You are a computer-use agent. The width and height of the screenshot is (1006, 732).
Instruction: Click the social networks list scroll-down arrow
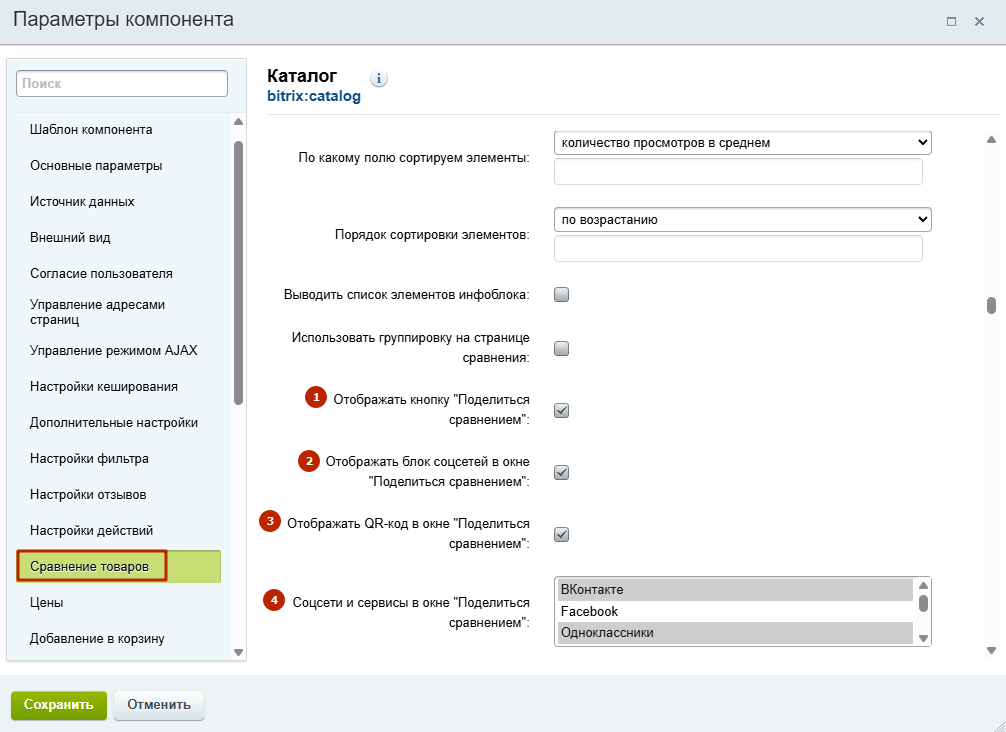(x=923, y=638)
